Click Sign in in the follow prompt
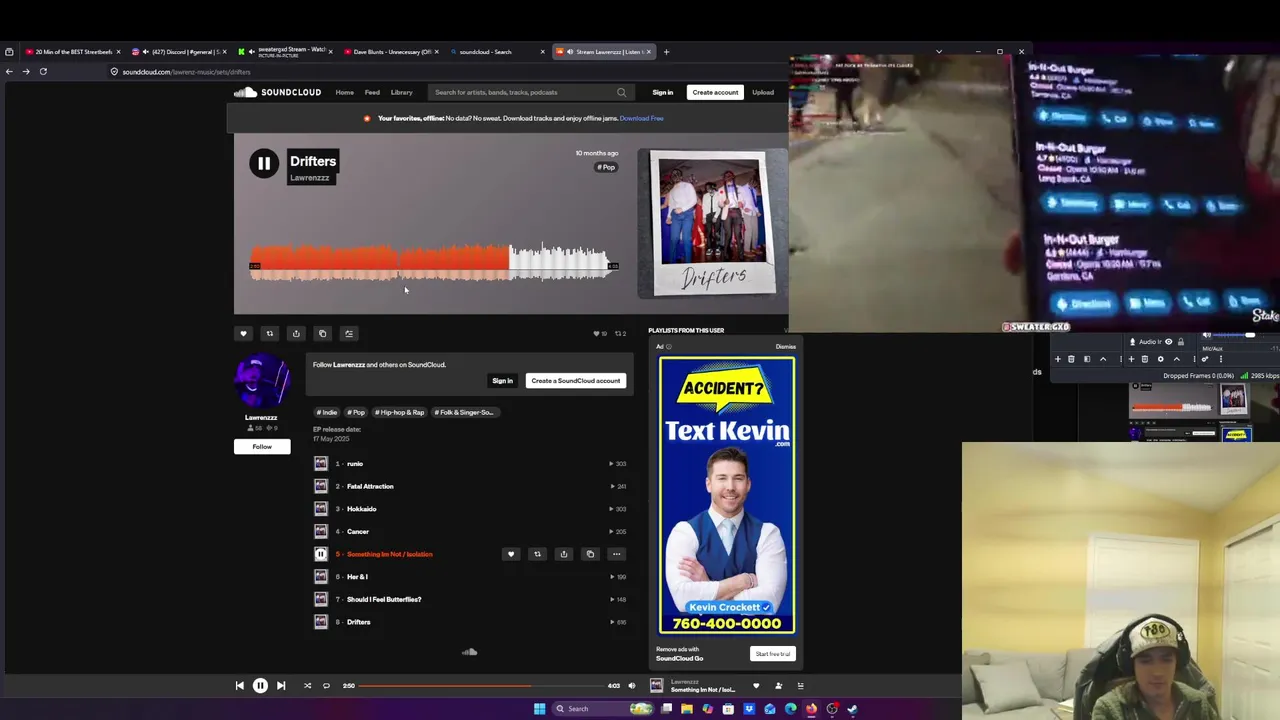The height and width of the screenshot is (720, 1280). (x=502, y=381)
